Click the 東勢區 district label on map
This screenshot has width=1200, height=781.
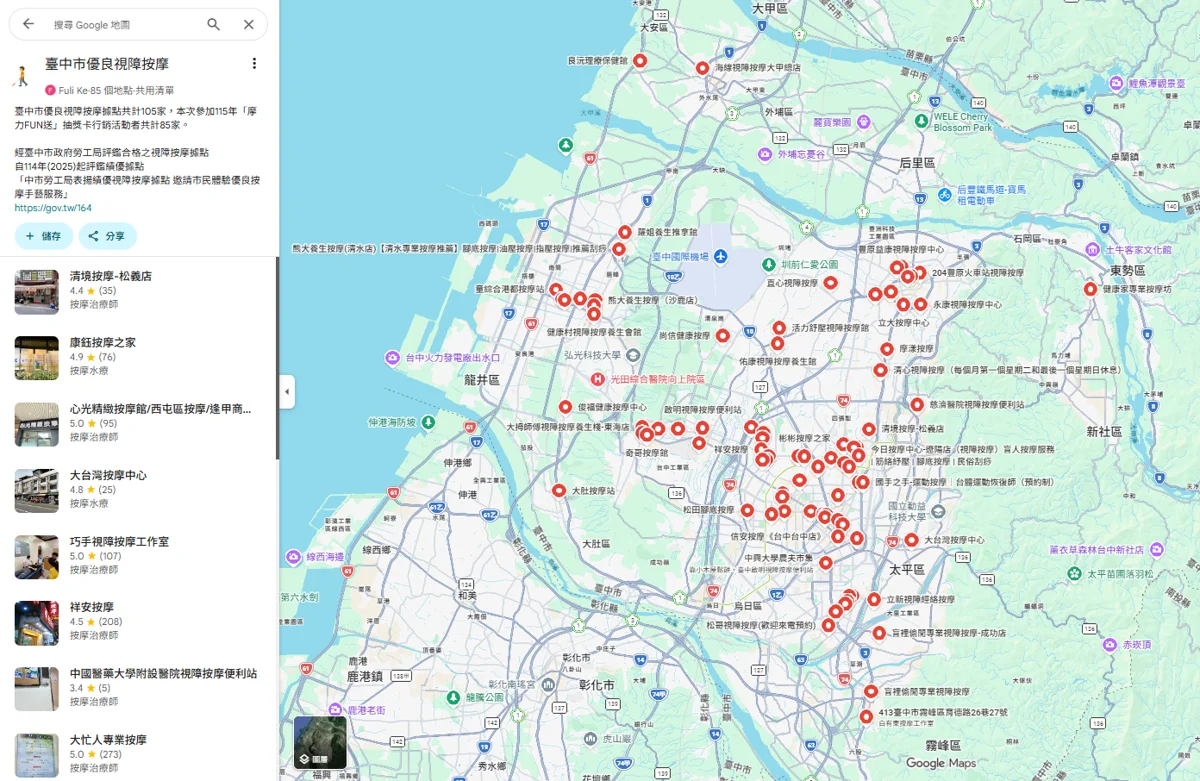tap(1127, 271)
